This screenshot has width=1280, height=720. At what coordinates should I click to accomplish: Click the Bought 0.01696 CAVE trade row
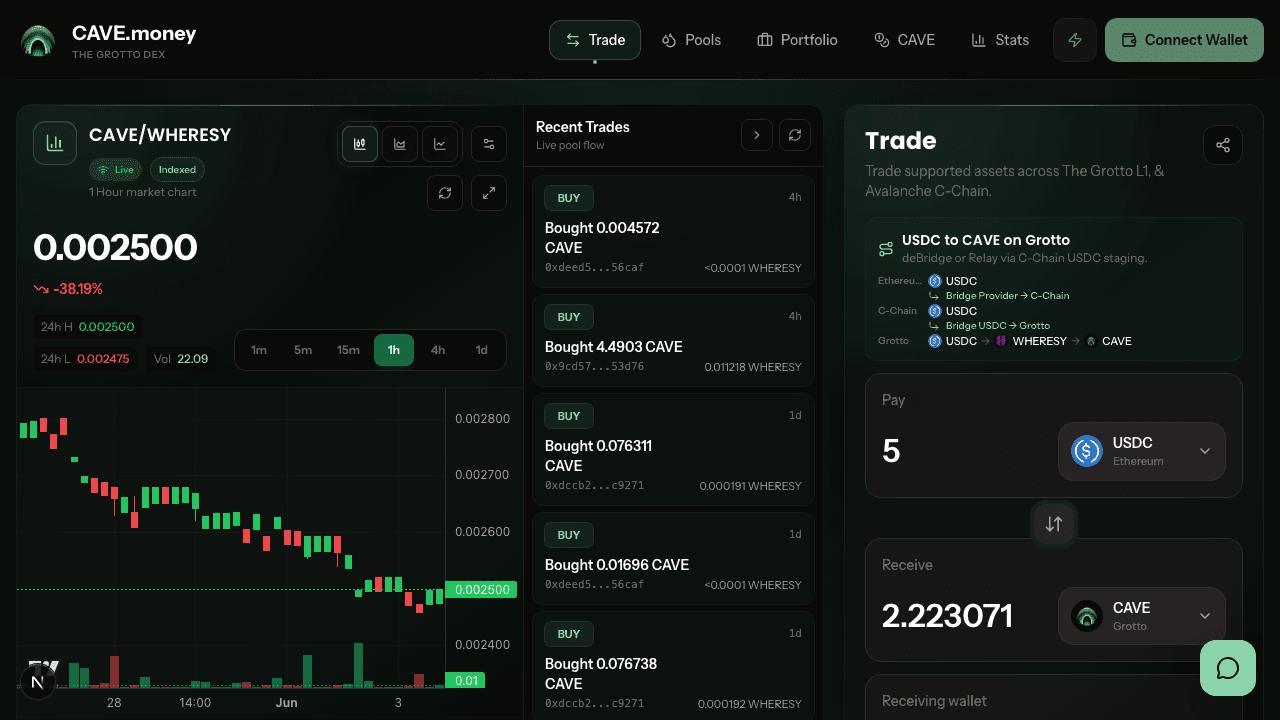674,558
